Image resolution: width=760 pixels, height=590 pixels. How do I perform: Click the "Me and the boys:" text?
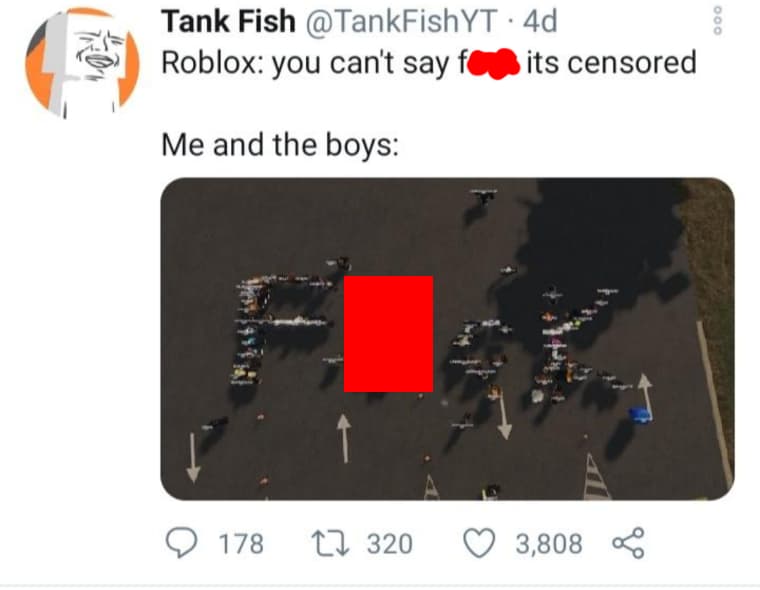point(280,145)
